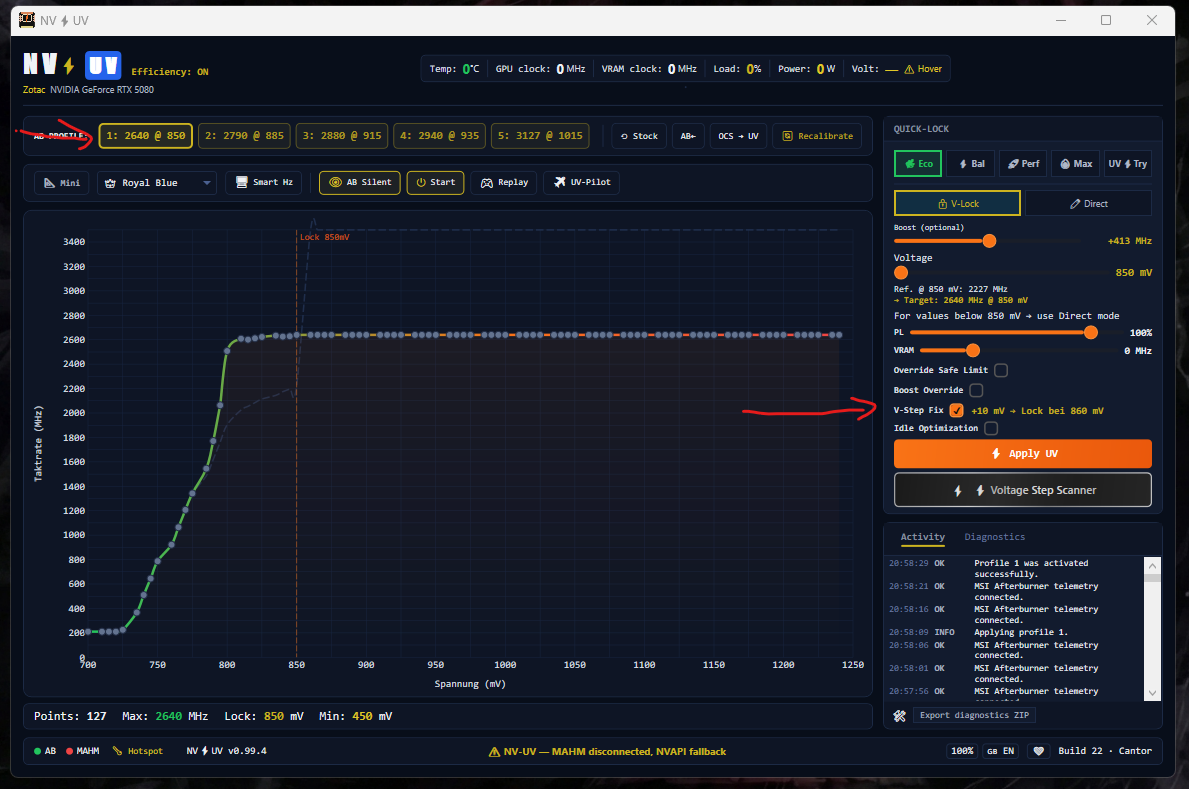Viewport: 1189px width, 789px height.
Task: Activate profile 3: 2880 @ 915
Action: (x=342, y=136)
